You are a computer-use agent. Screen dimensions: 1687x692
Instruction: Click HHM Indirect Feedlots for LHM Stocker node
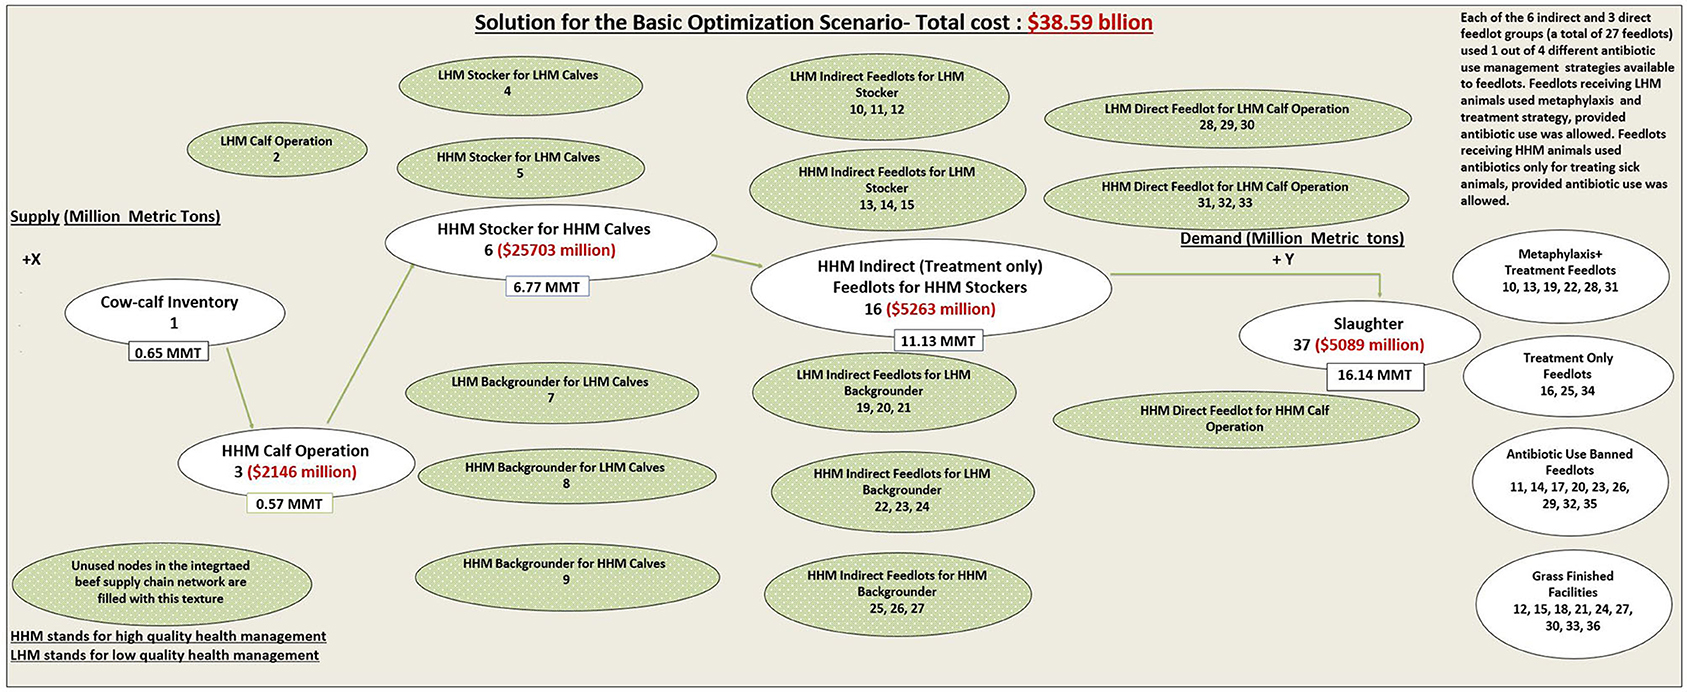pyautogui.click(x=887, y=188)
